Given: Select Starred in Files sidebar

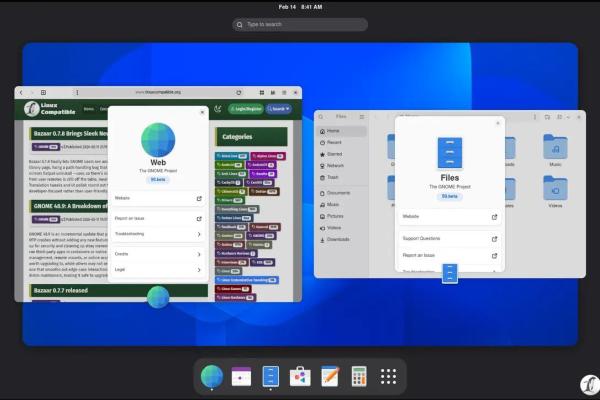Looking at the screenshot, I should point(342,154).
